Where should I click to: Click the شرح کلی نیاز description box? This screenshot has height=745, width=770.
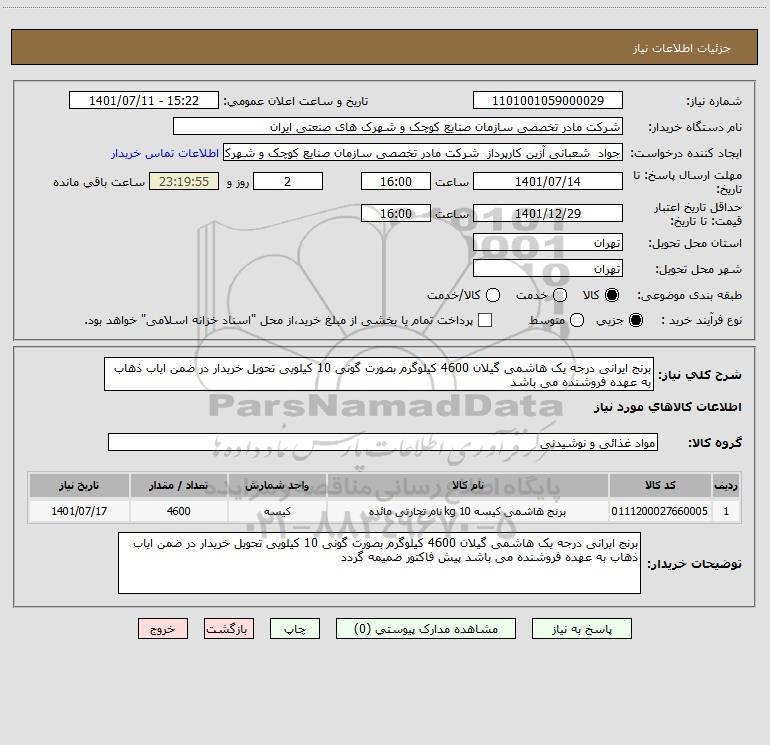(379, 374)
